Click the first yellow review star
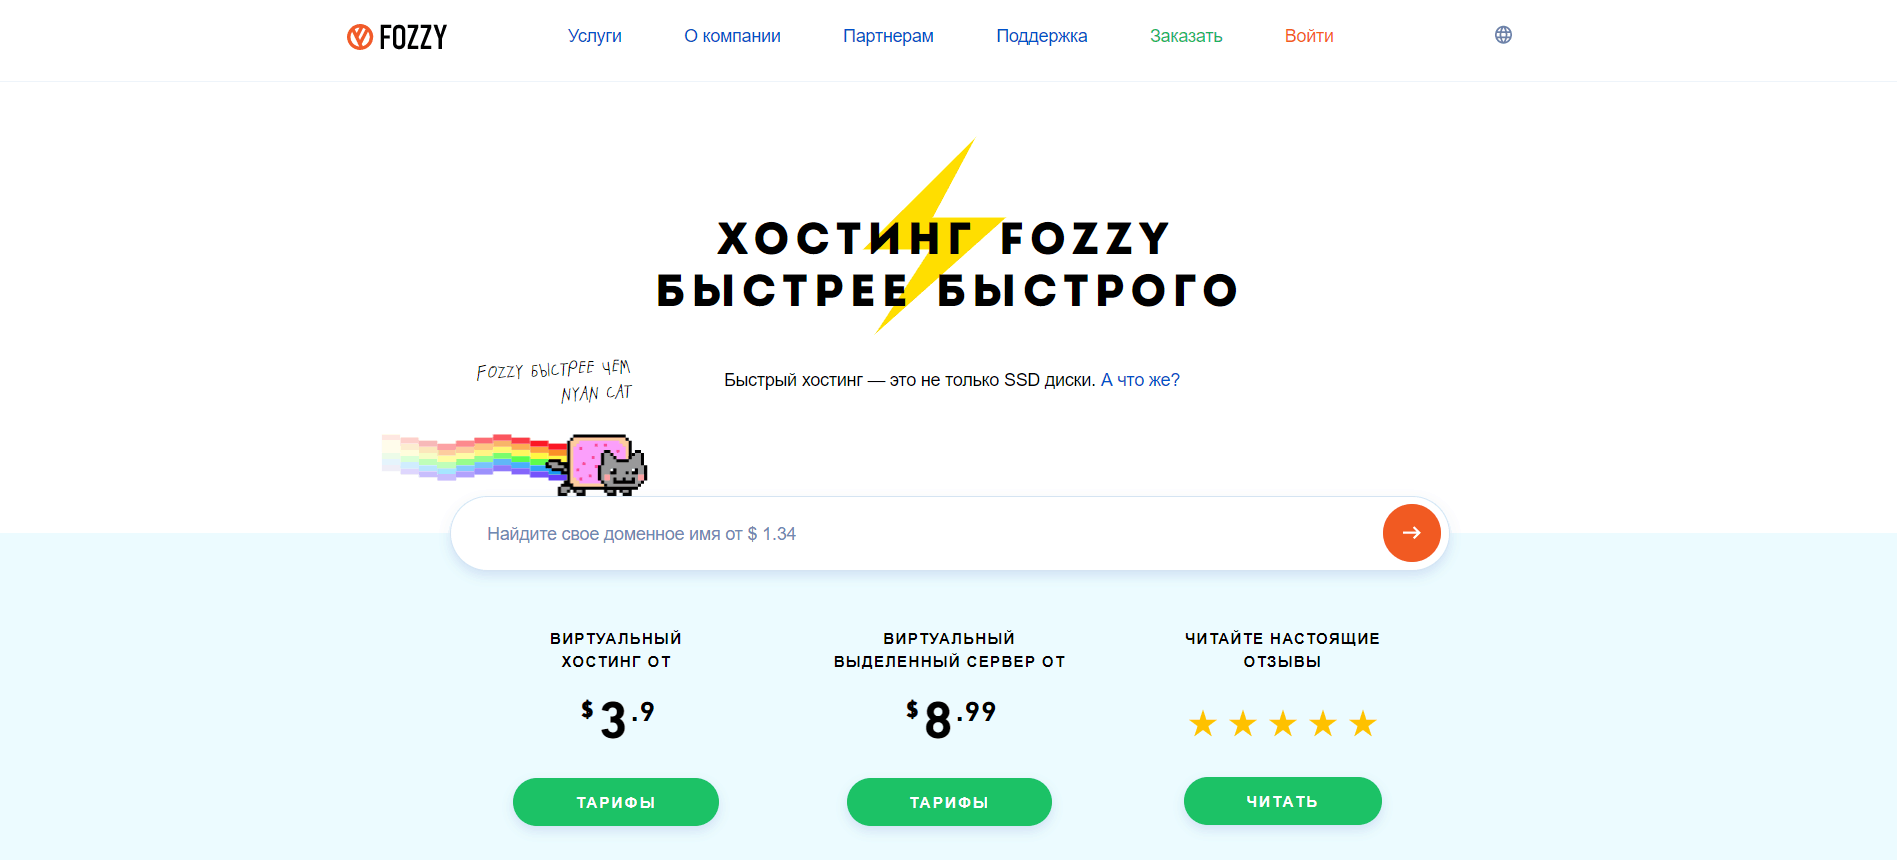The width and height of the screenshot is (1897, 860). (x=1203, y=723)
